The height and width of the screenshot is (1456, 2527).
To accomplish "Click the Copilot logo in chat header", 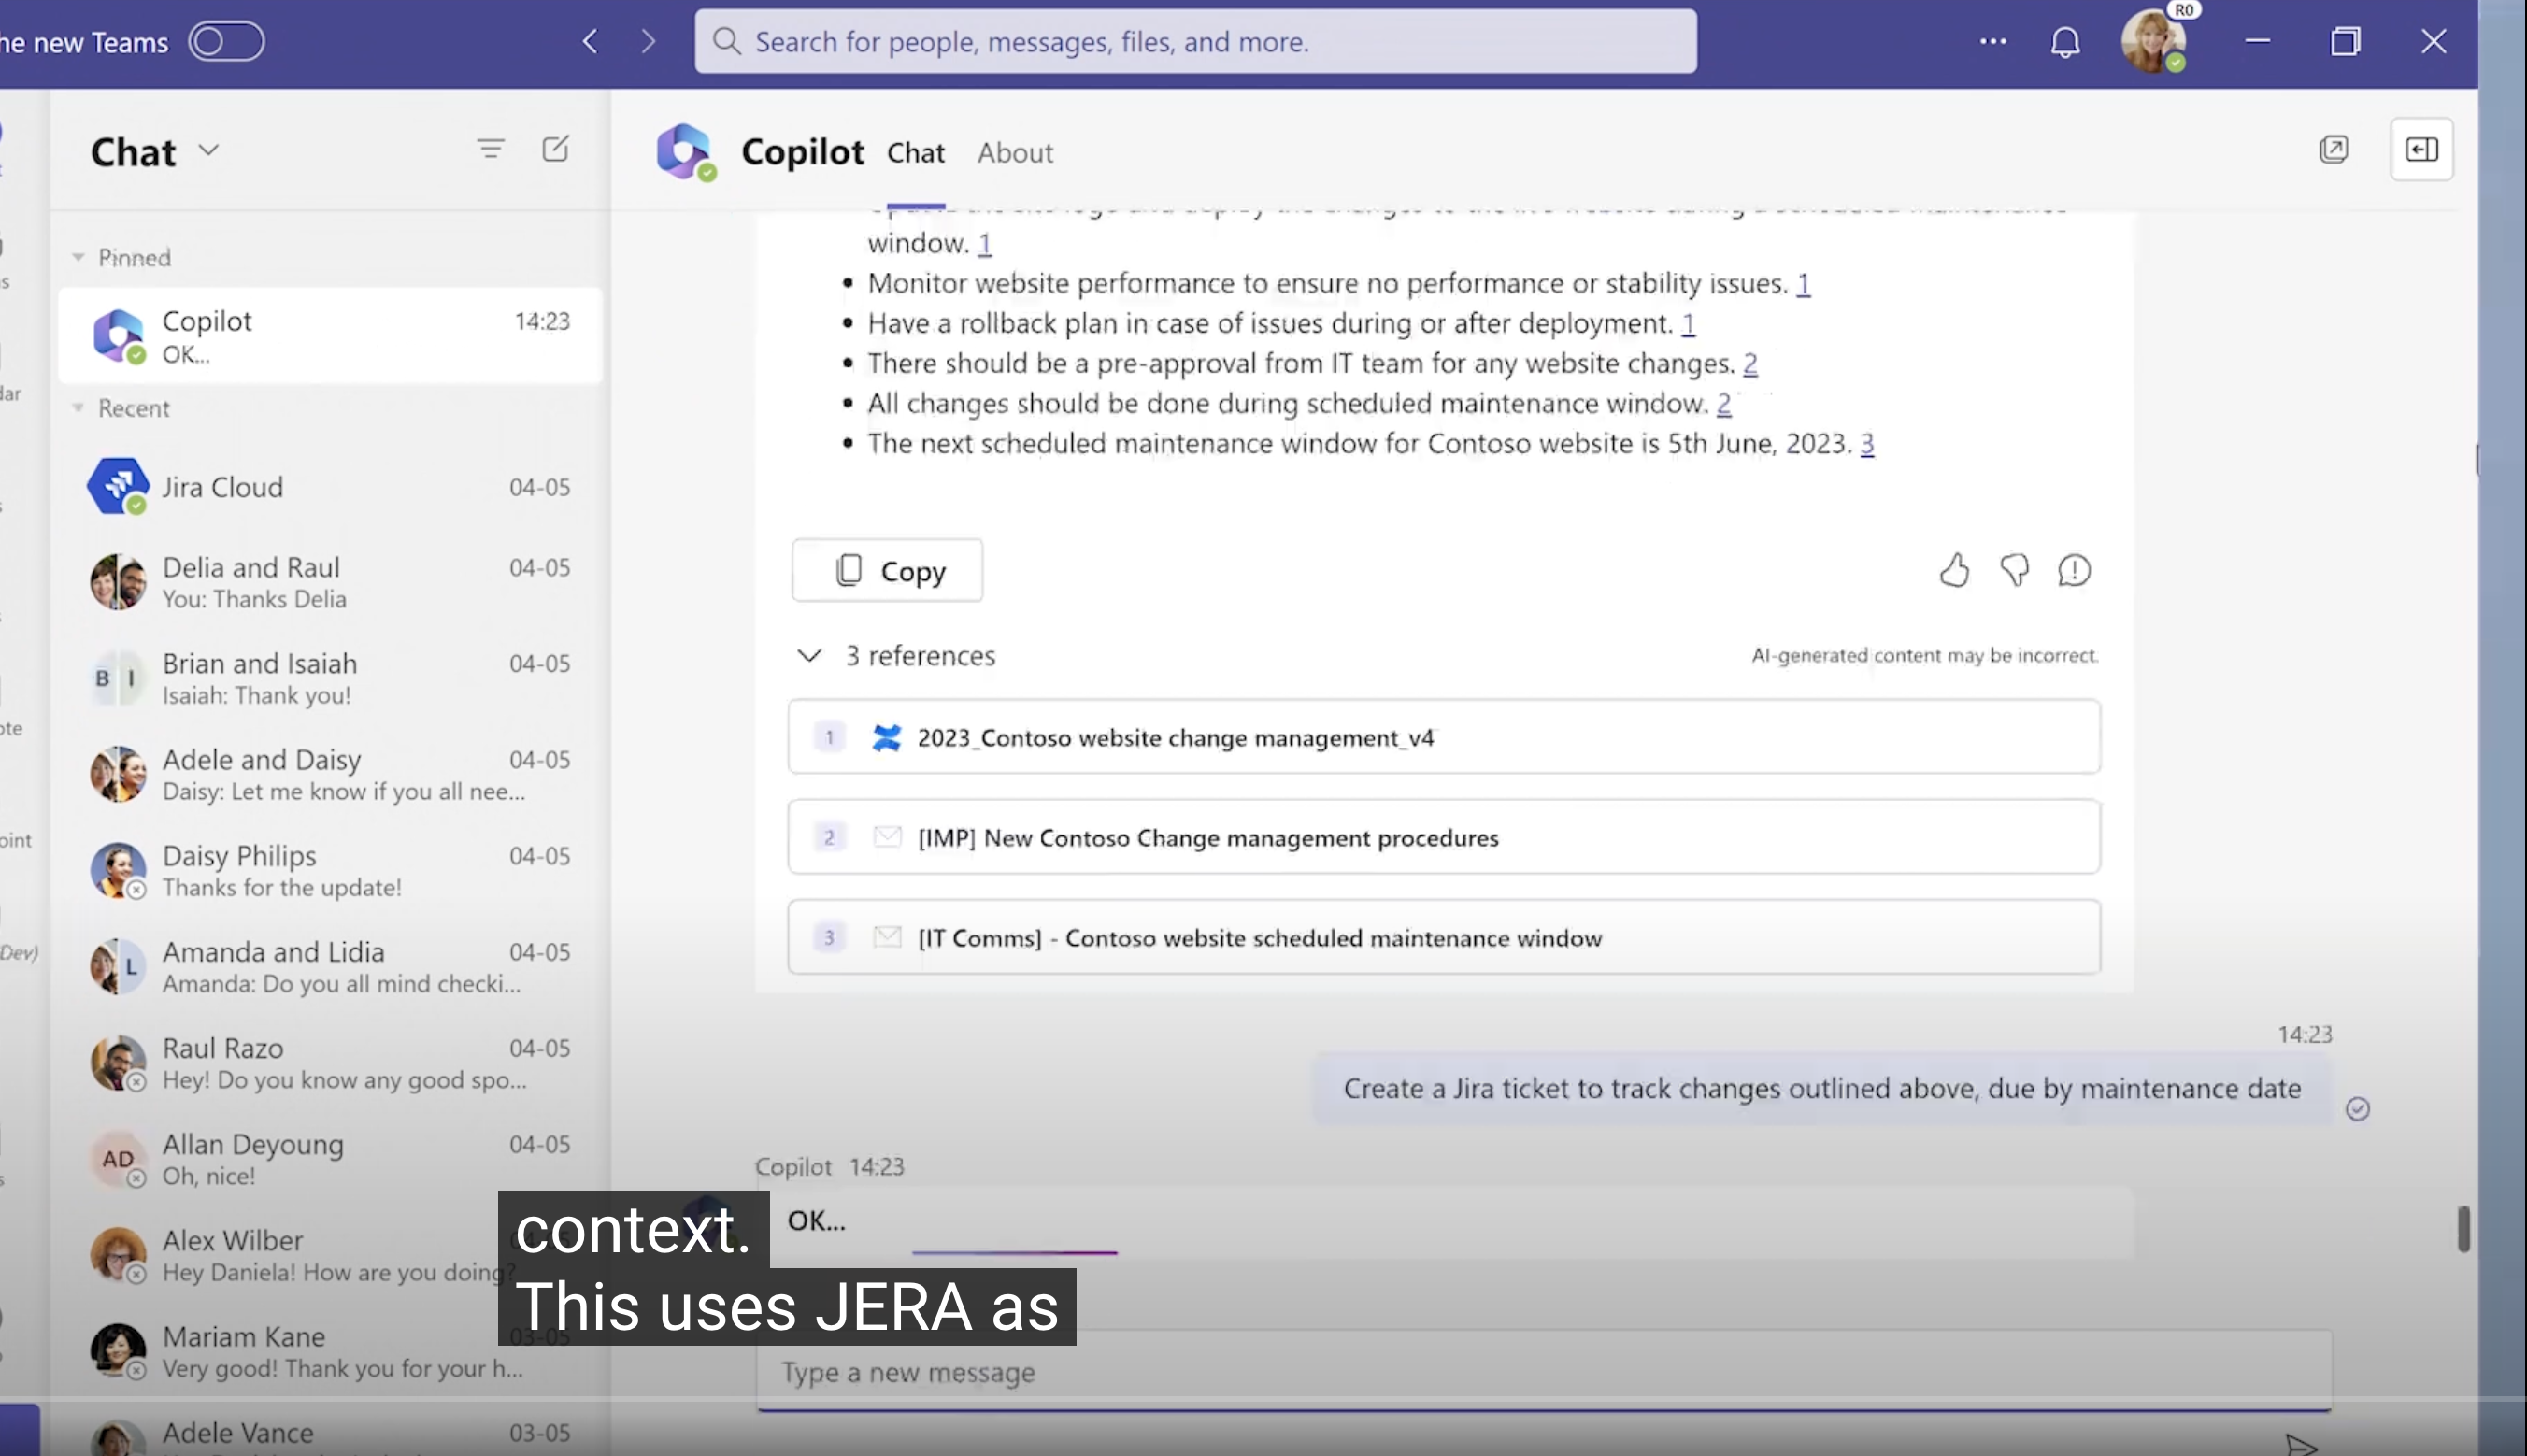I will 685,152.
